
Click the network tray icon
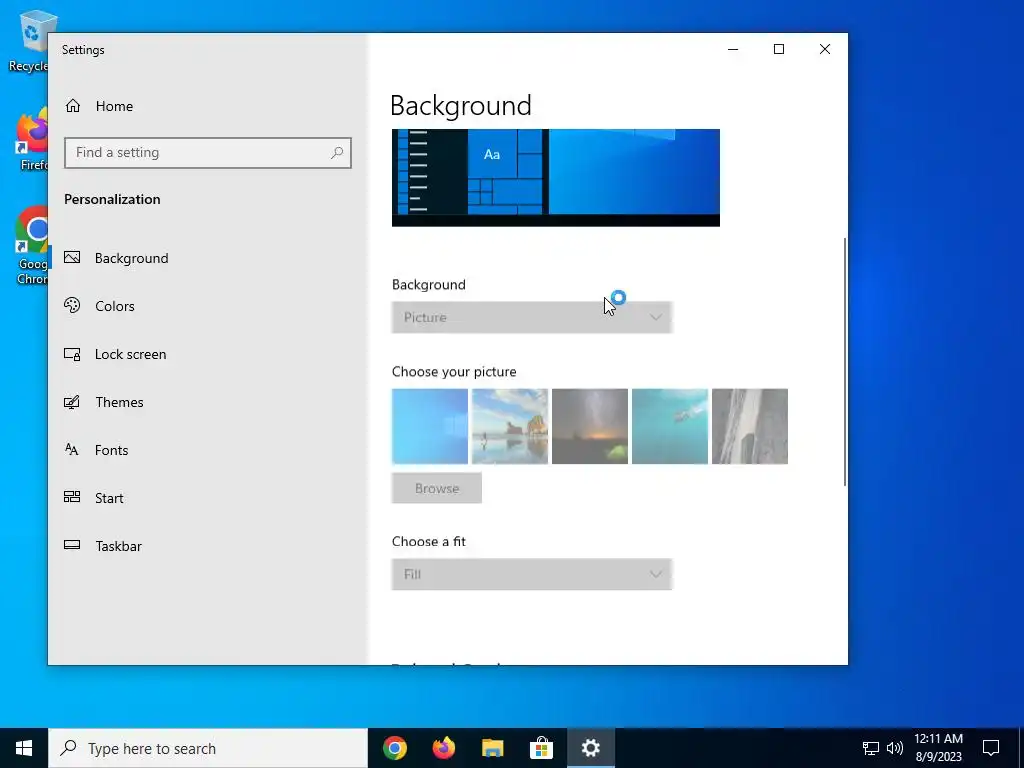click(x=871, y=748)
